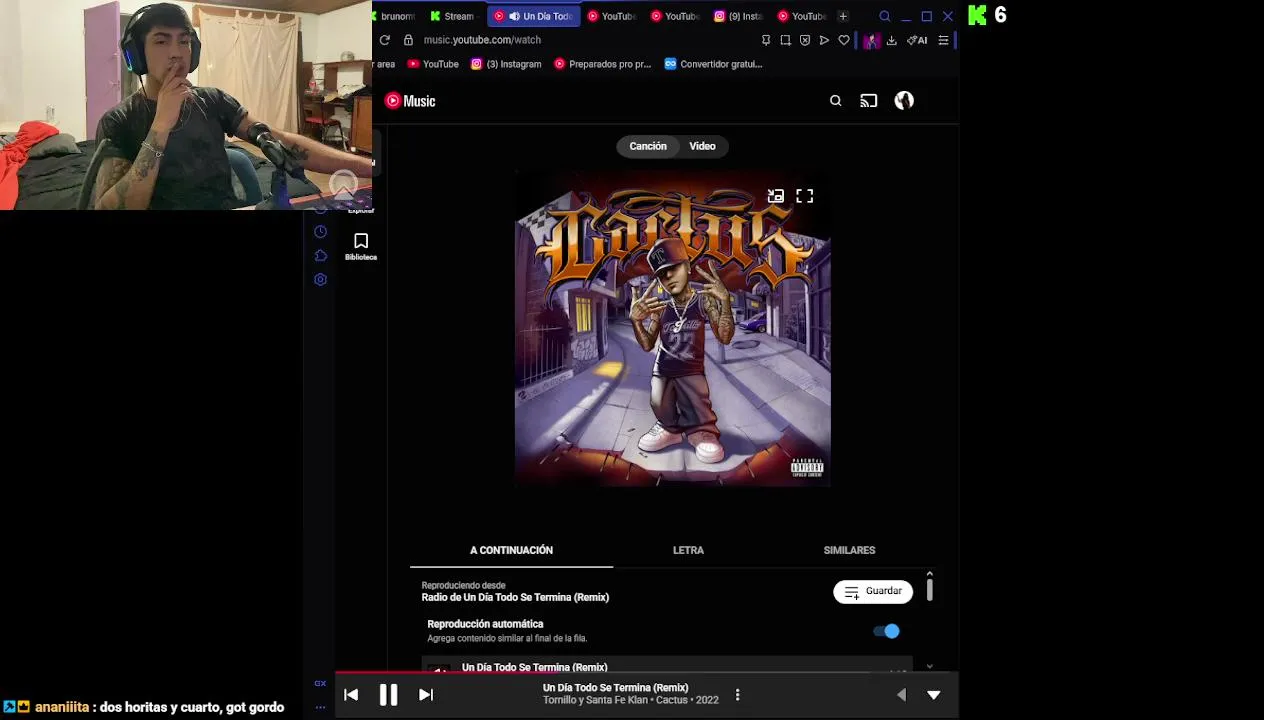The height and width of the screenshot is (720, 1264).
Task: Switch player to Video mode
Action: [702, 146]
